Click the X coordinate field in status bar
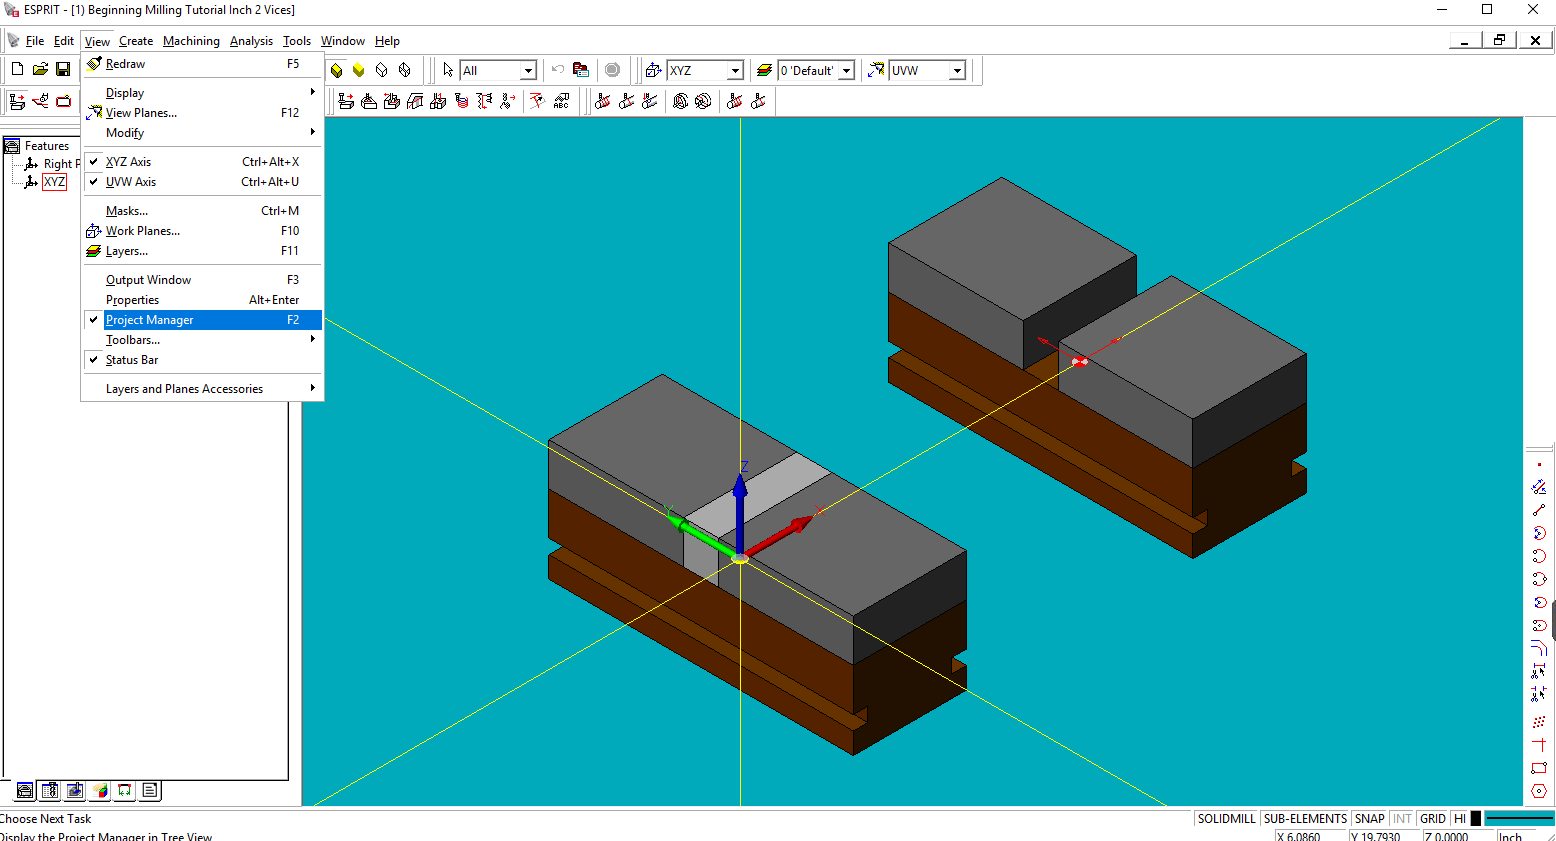The image size is (1556, 841). point(1309,836)
